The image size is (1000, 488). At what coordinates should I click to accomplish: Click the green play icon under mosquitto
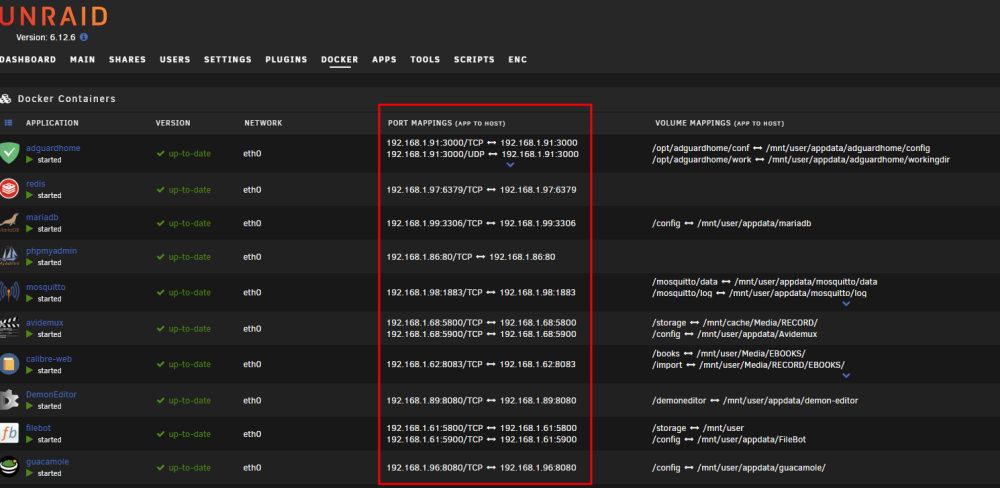[29, 299]
